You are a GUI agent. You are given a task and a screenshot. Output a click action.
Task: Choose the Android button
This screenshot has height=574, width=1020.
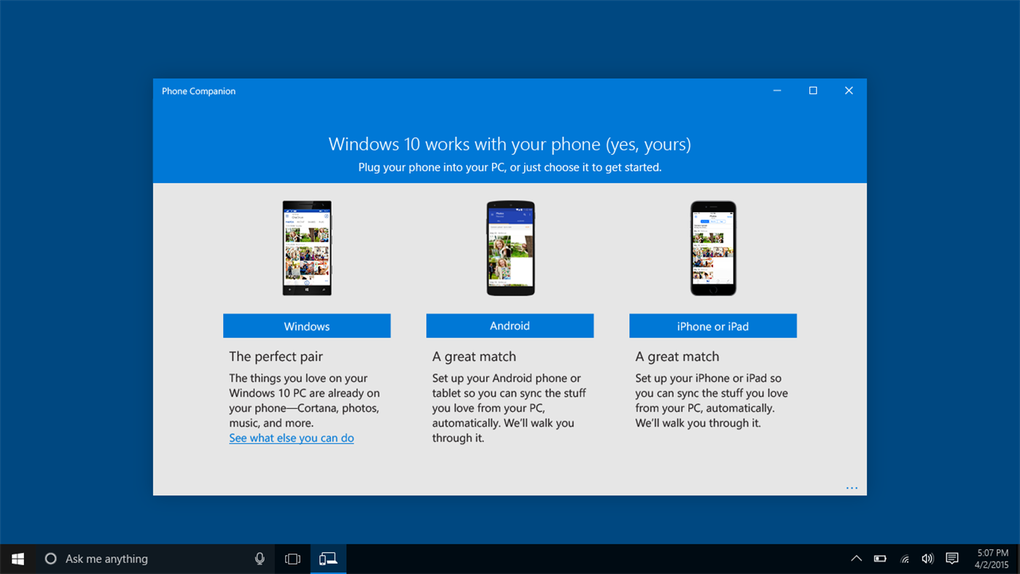click(x=509, y=326)
